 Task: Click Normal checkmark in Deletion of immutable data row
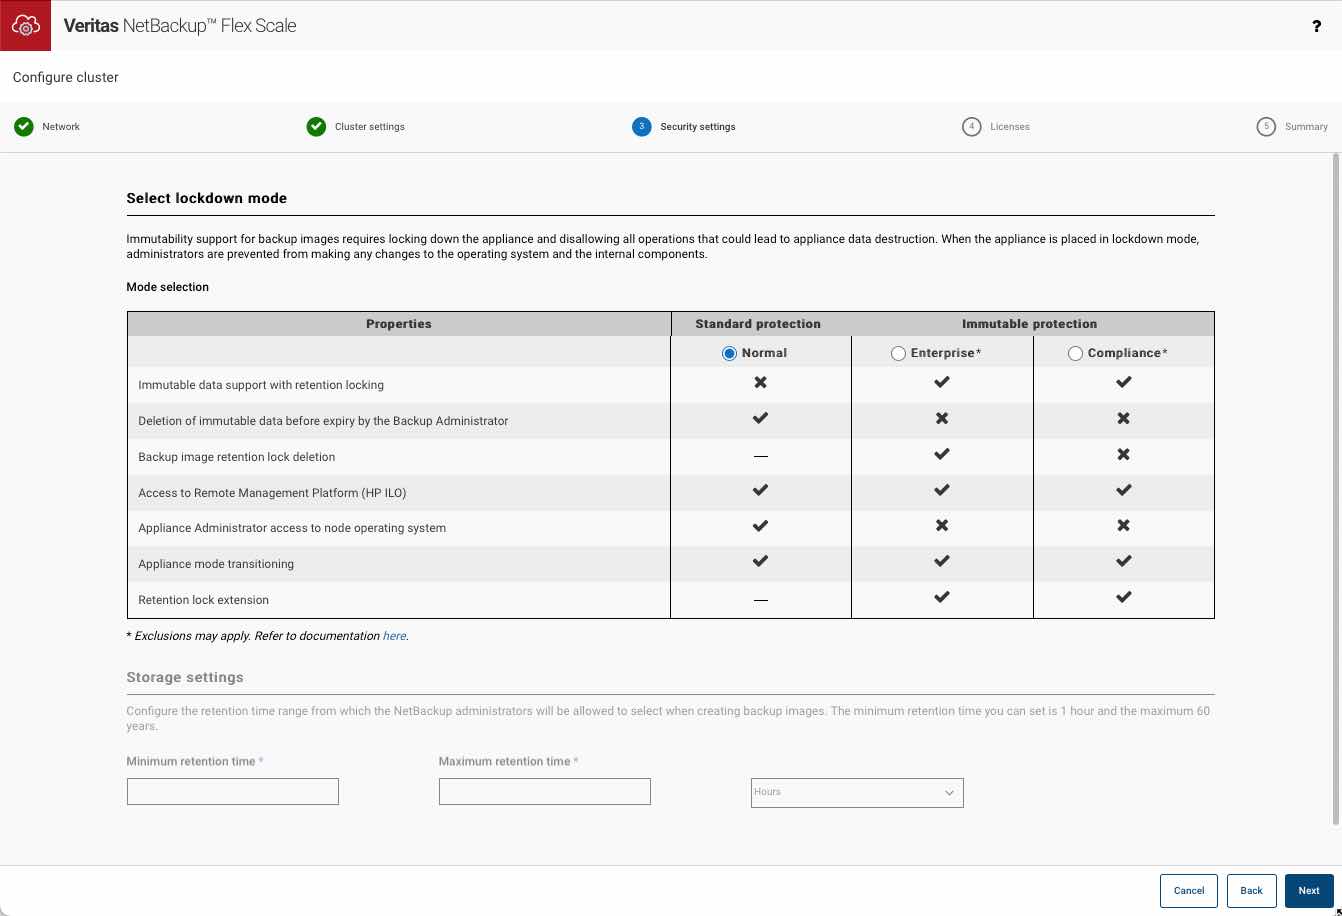[x=760, y=419]
